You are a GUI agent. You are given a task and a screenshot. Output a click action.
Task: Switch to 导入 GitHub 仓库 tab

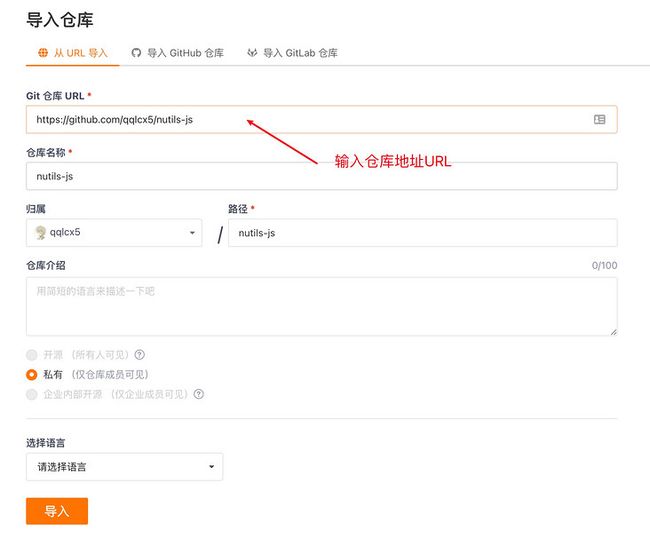click(177, 53)
